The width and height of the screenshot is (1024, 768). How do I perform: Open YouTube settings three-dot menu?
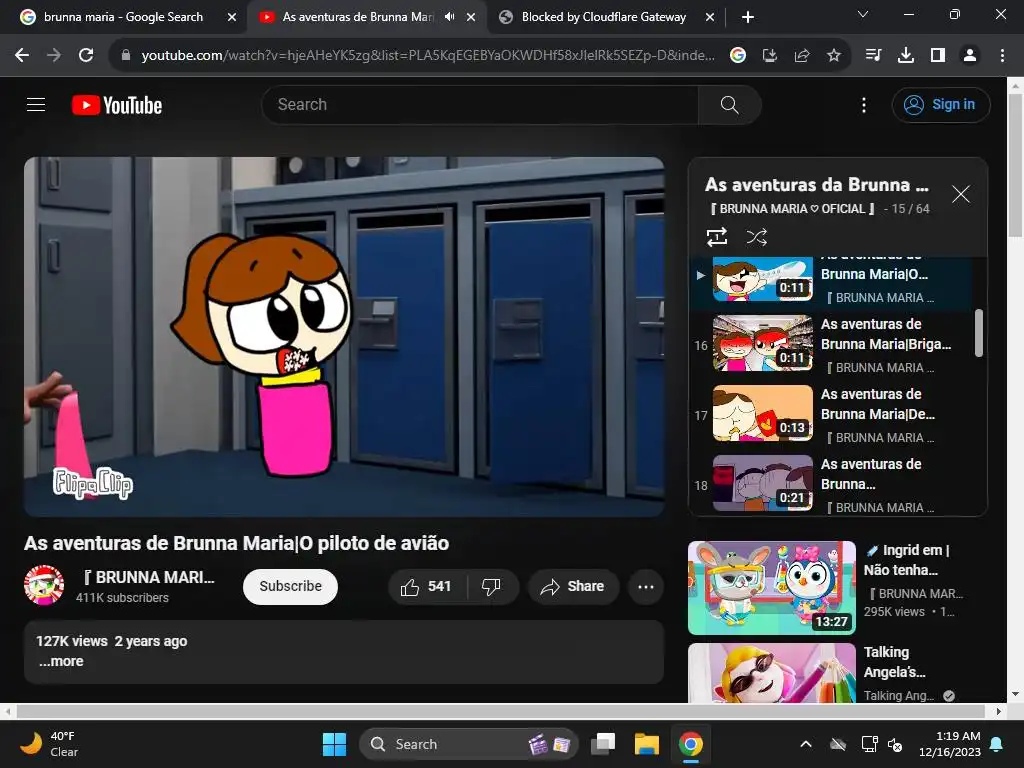pyautogui.click(x=864, y=105)
